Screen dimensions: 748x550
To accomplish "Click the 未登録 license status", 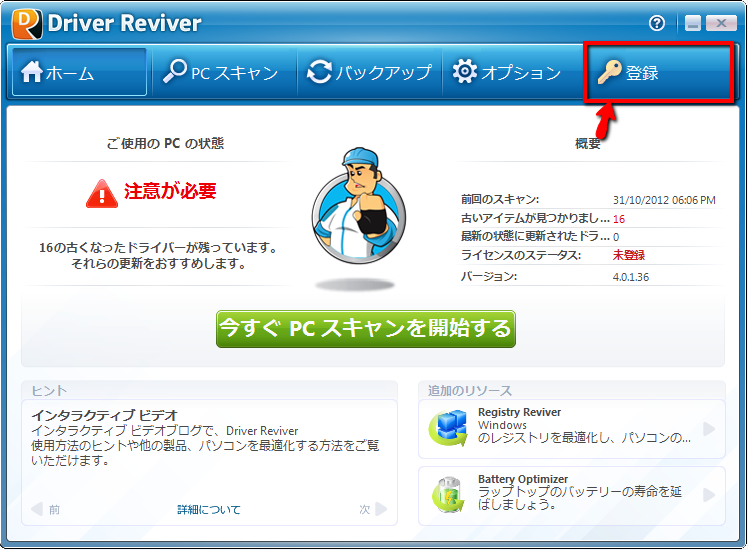I will (x=629, y=255).
